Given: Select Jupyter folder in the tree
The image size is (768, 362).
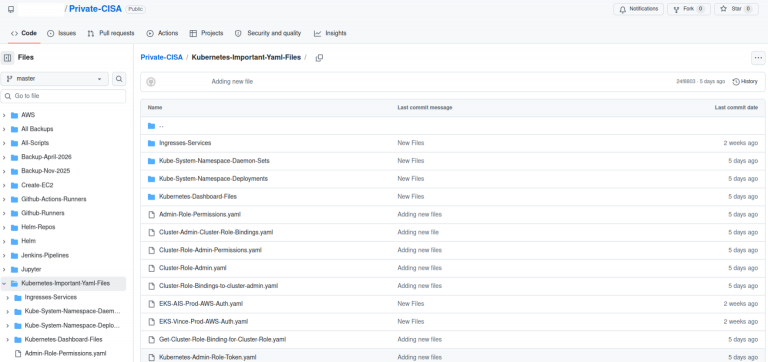Looking at the screenshot, I should click(31, 269).
